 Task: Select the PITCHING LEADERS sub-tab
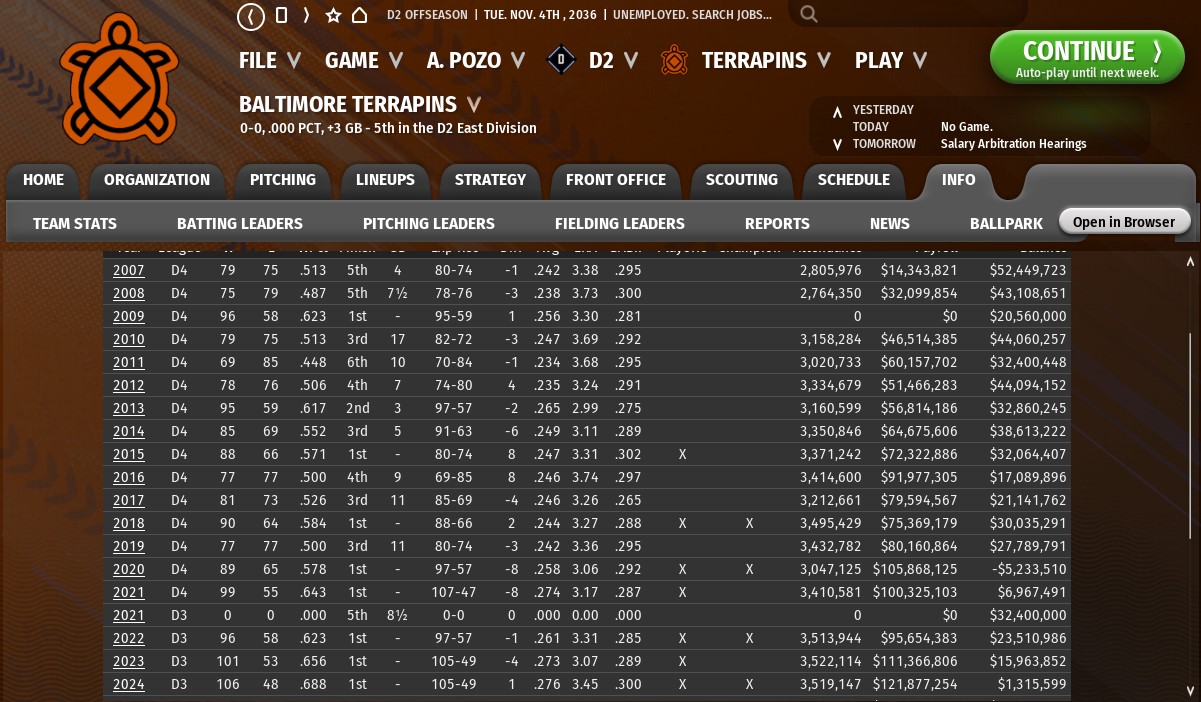click(428, 224)
